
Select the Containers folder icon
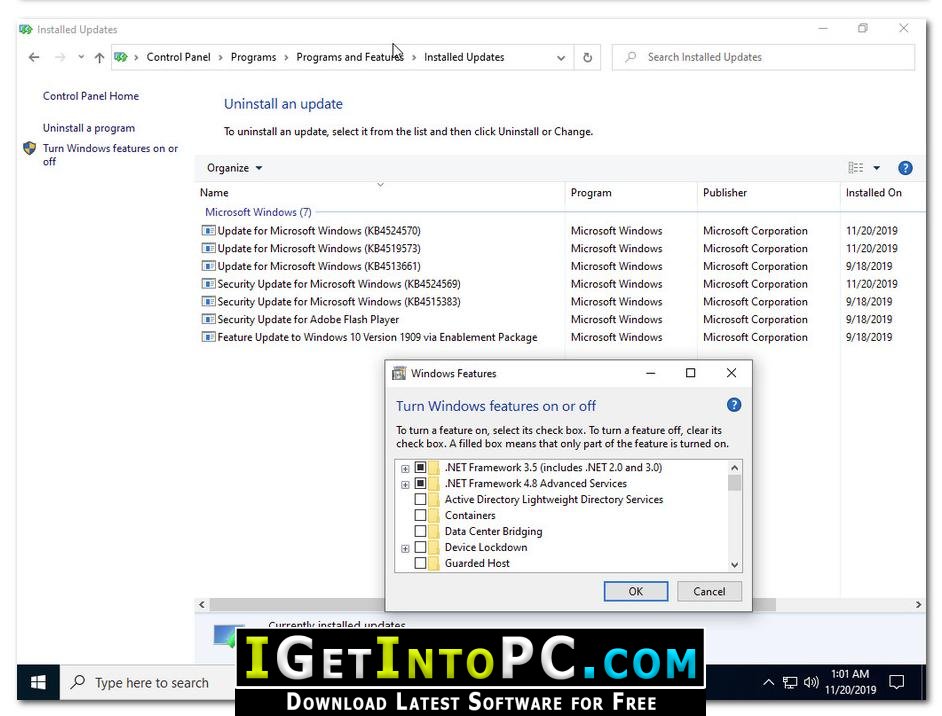pyautogui.click(x=434, y=515)
